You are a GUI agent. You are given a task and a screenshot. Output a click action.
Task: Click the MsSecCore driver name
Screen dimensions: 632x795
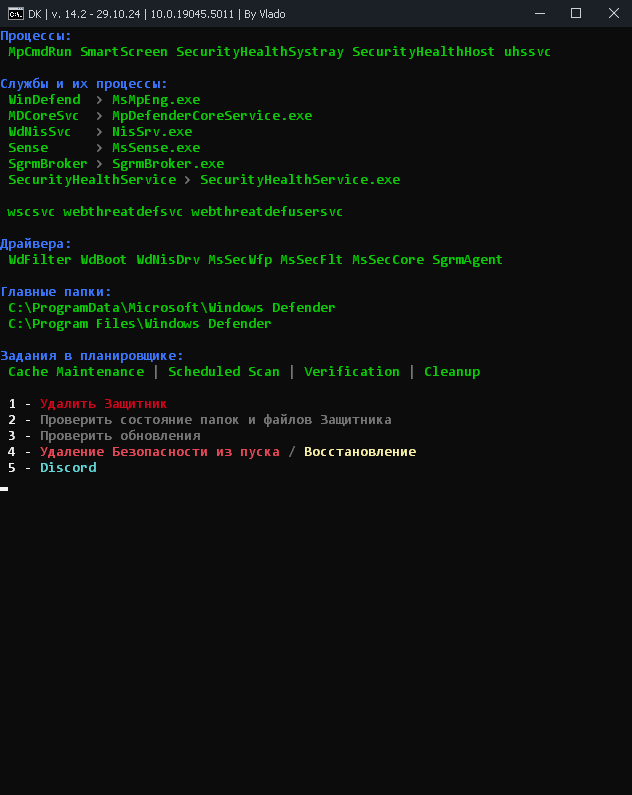(388, 260)
